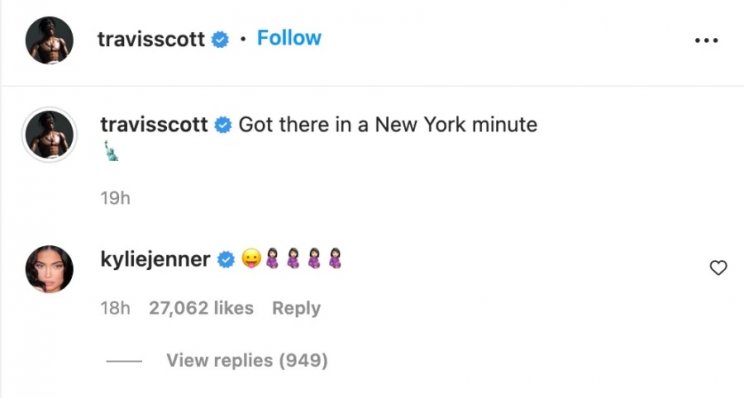Expand View replies (949)
The height and width of the screenshot is (398, 744).
pos(247,361)
